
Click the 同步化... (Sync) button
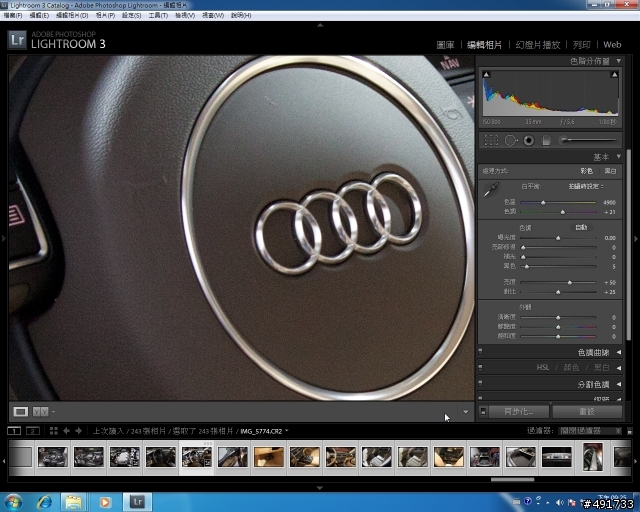click(x=518, y=412)
